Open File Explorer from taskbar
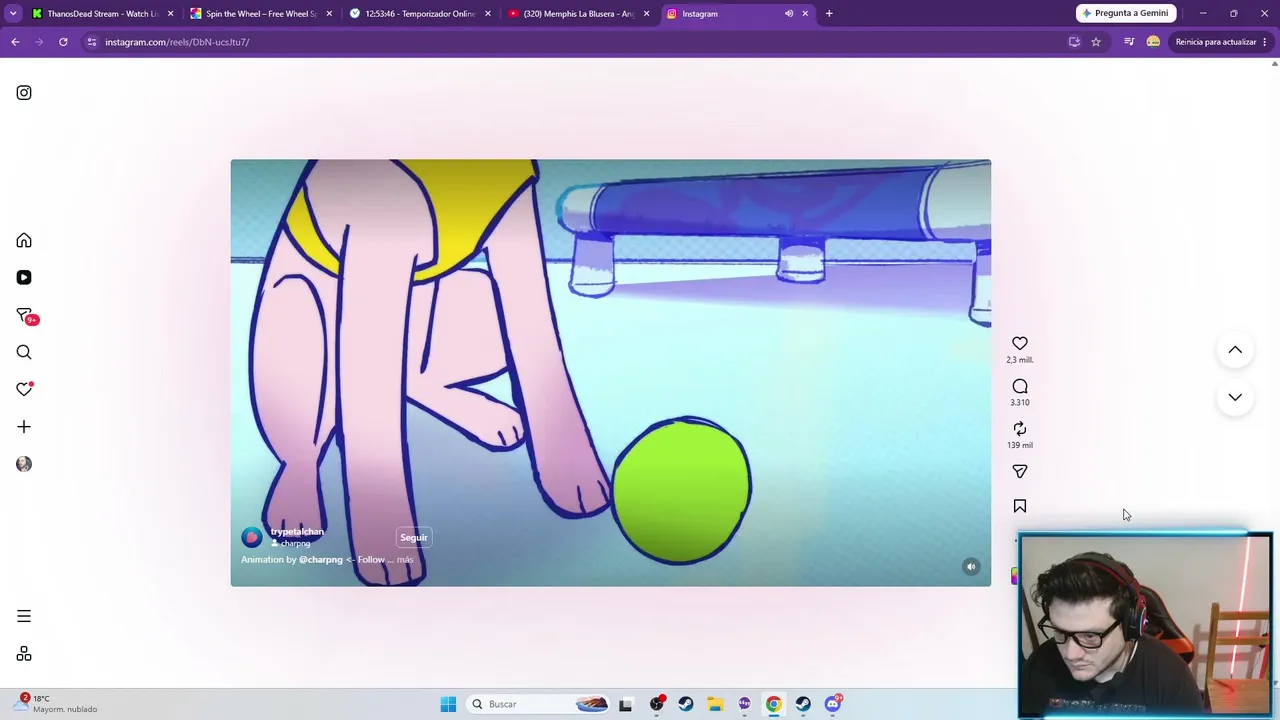The height and width of the screenshot is (720, 1280). pyautogui.click(x=715, y=704)
